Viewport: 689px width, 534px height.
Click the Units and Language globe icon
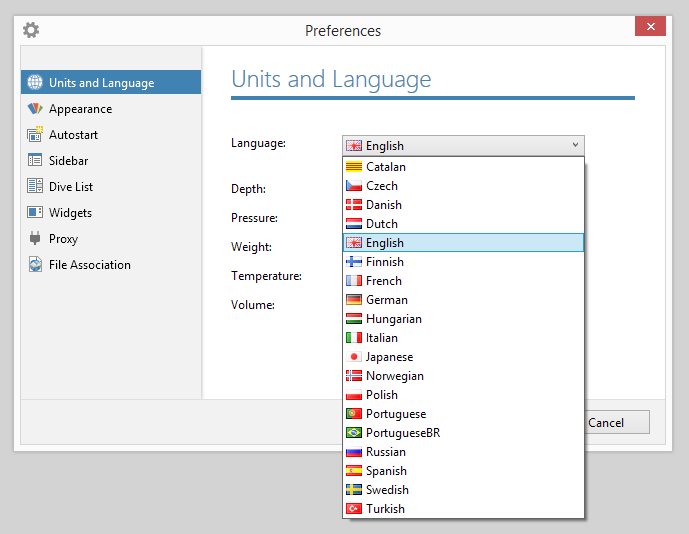(x=35, y=83)
